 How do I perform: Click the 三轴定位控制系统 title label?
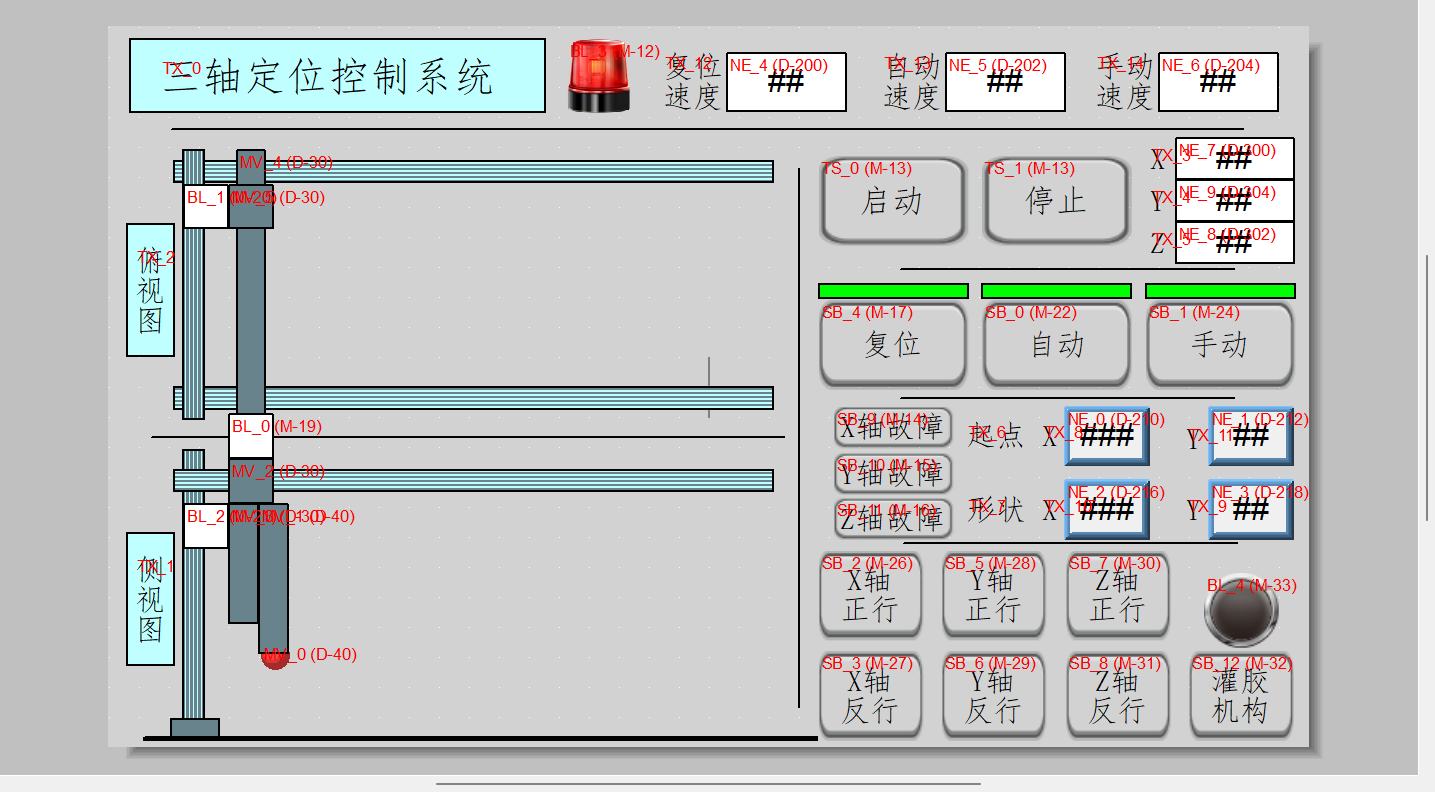pos(337,76)
